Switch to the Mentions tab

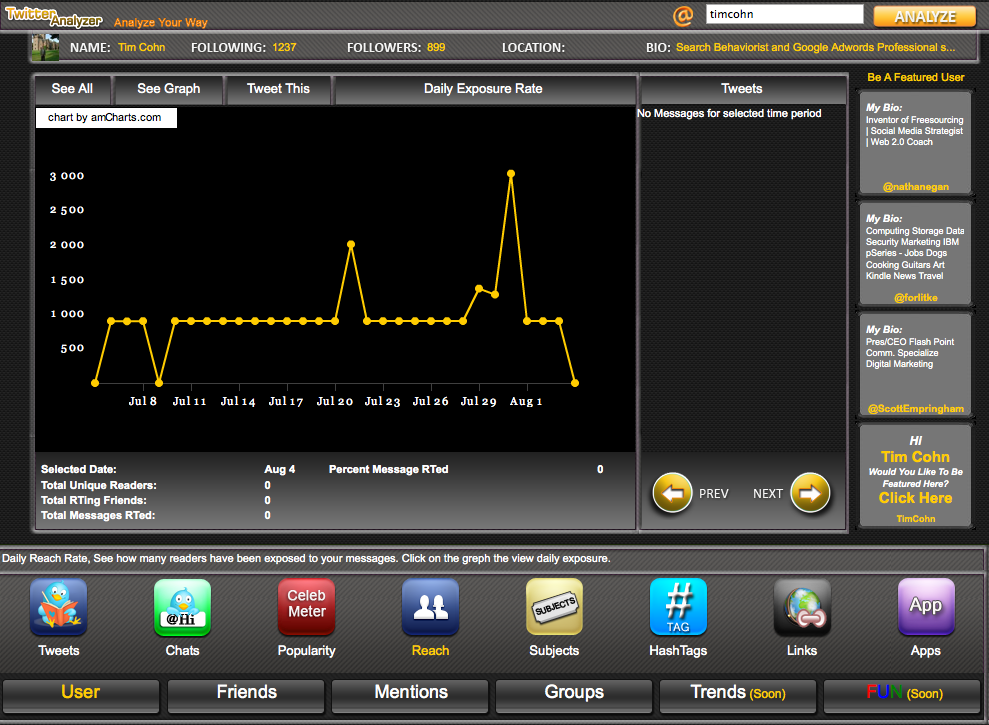pyautogui.click(x=410, y=693)
